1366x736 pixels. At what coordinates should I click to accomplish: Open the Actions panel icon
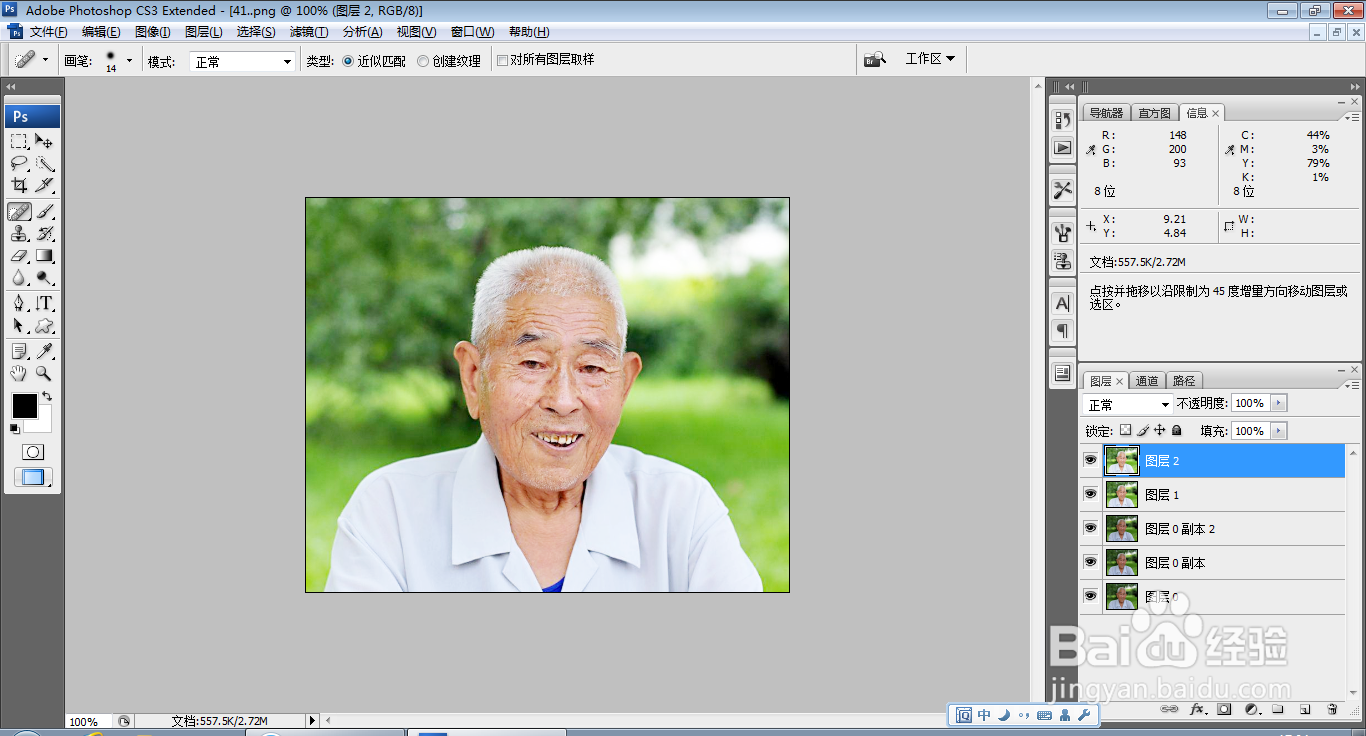coord(1062,148)
